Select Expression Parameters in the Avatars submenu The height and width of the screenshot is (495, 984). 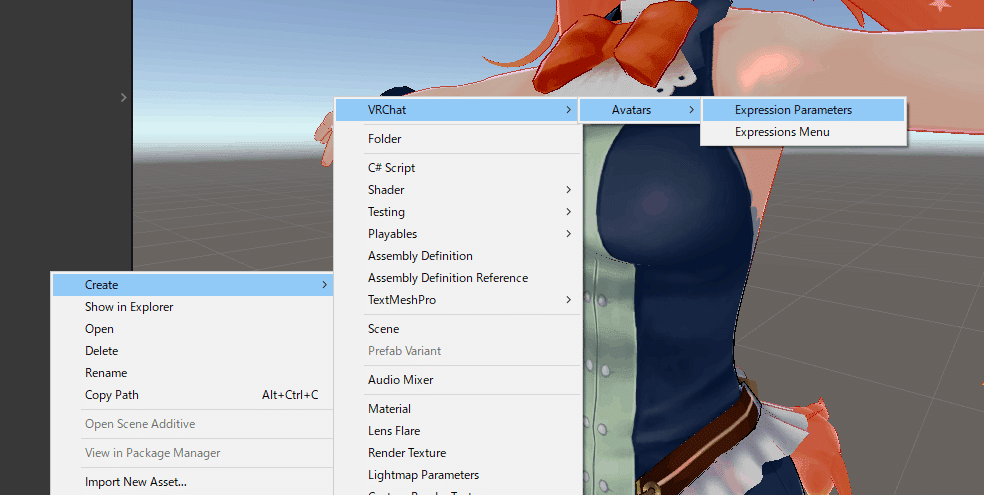pos(803,110)
